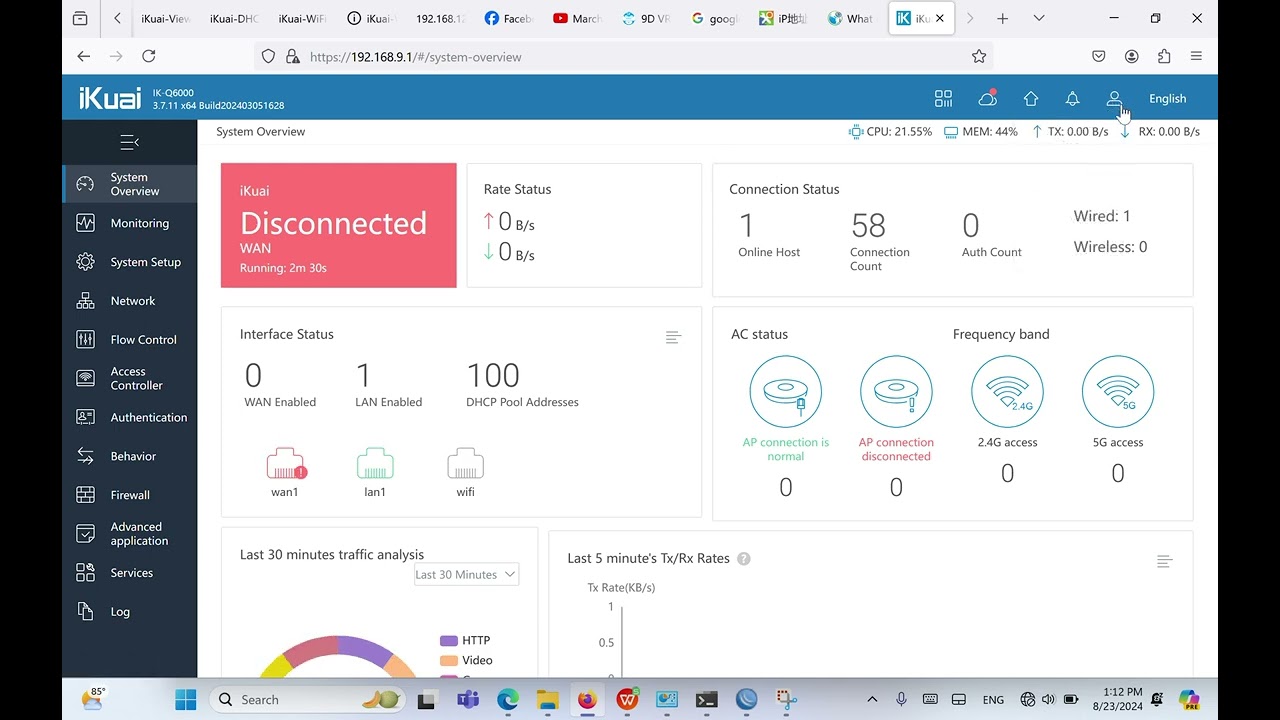
Task: Click the red Disconnected WAN status card
Action: 339,225
